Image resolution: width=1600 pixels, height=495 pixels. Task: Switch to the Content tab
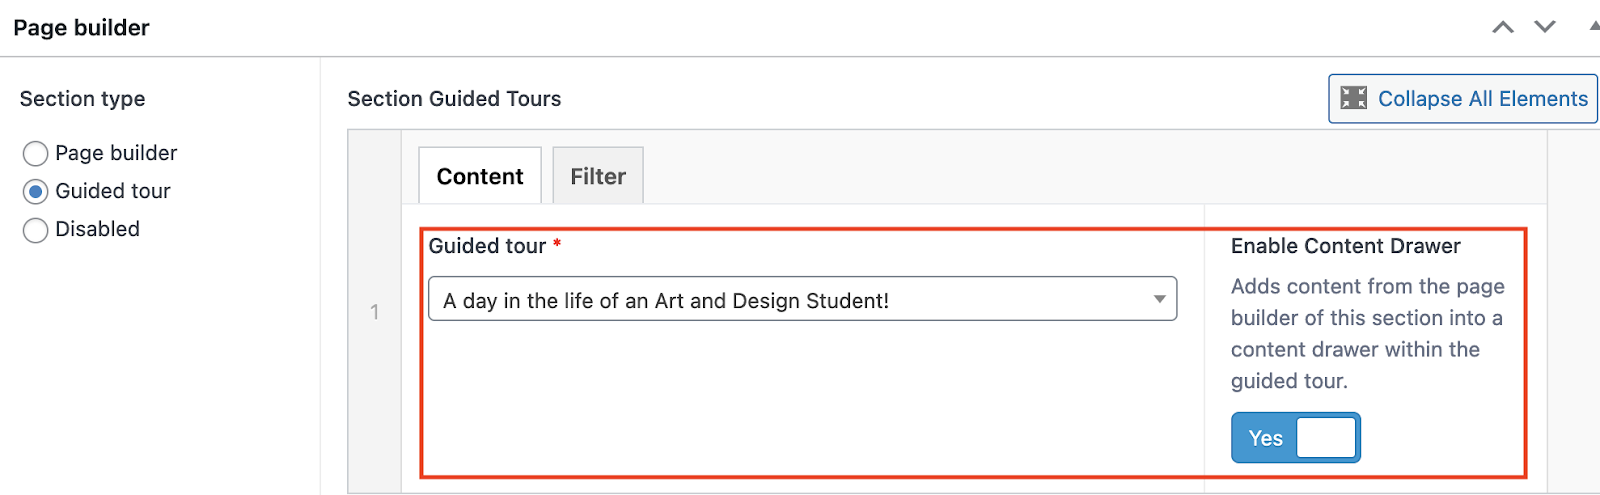pos(480,176)
